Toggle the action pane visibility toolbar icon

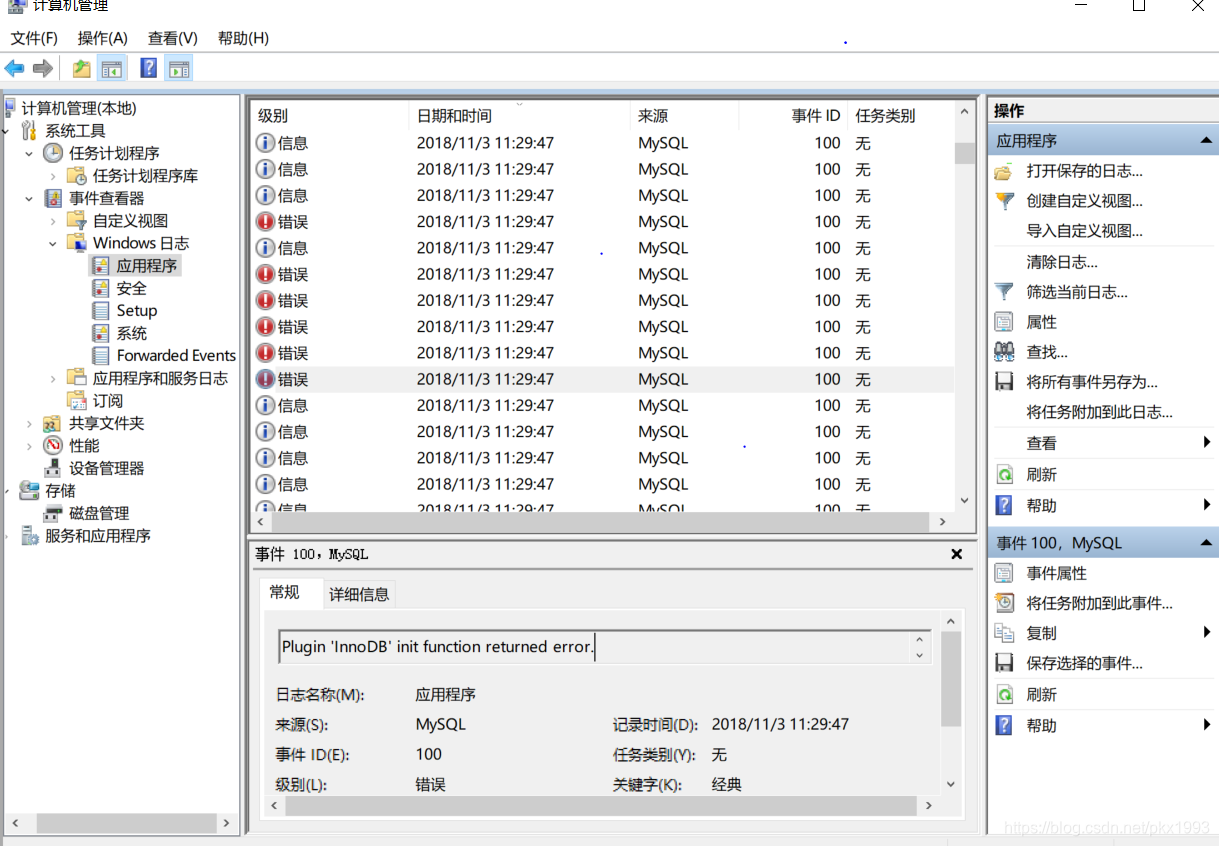coord(177,68)
